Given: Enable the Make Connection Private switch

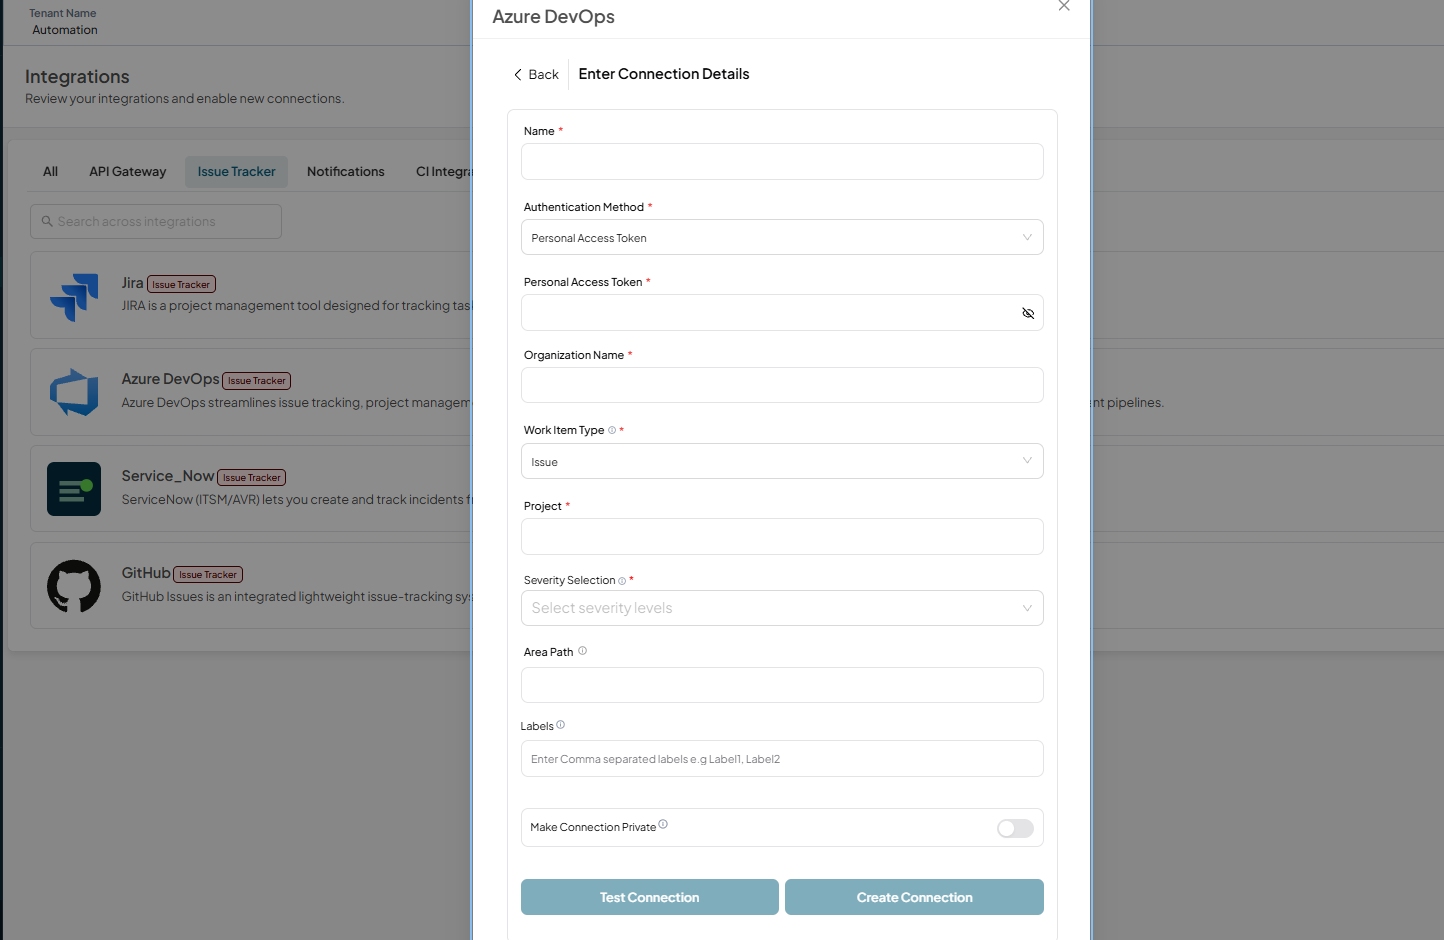Looking at the screenshot, I should (1015, 828).
